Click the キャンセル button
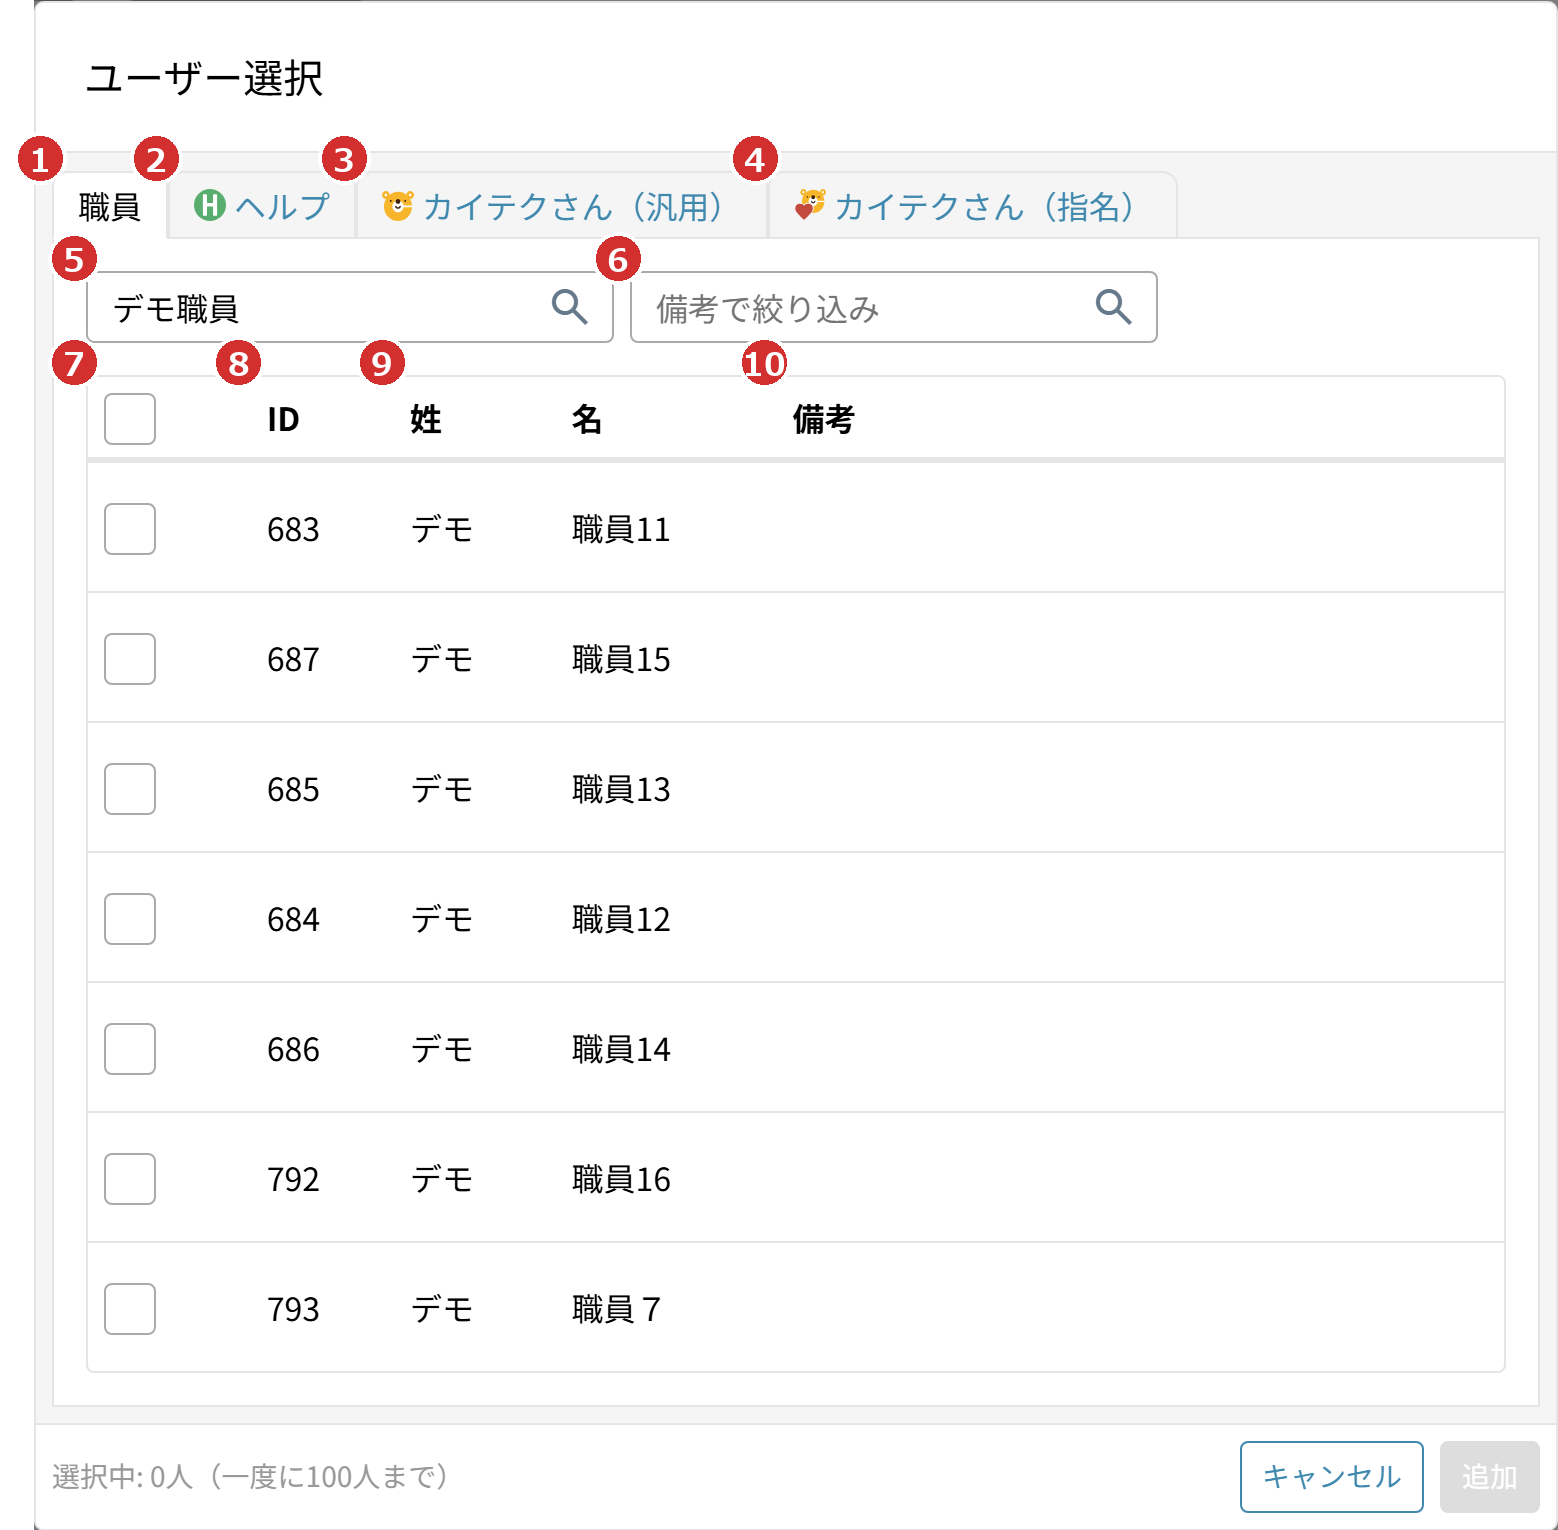This screenshot has width=1558, height=1530. (x=1331, y=1476)
